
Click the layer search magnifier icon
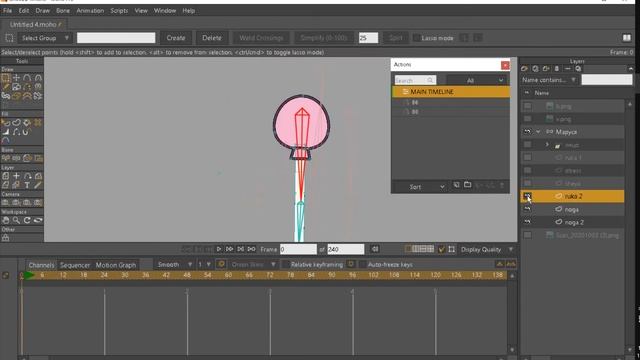pos(578,69)
